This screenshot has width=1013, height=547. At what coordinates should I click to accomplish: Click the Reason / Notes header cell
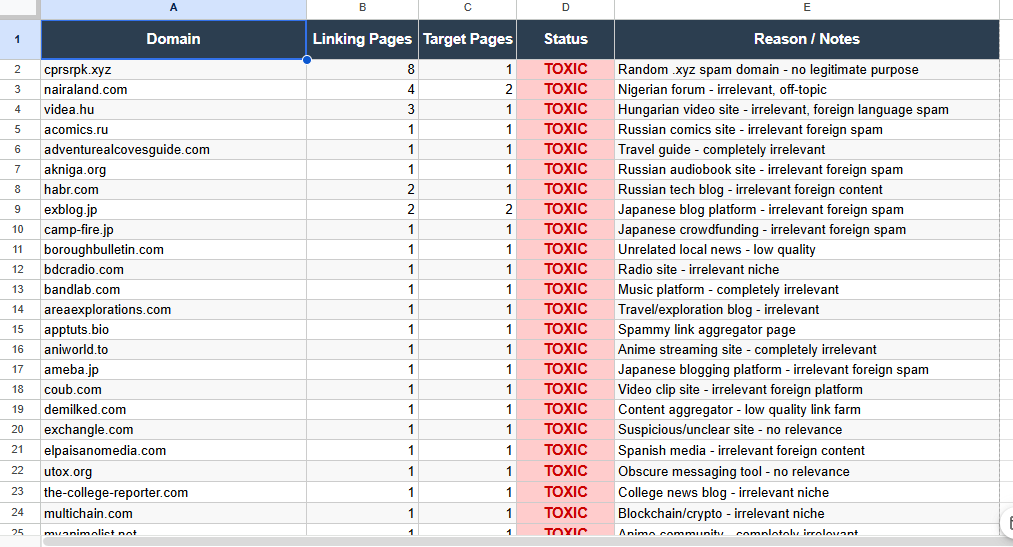pos(807,39)
